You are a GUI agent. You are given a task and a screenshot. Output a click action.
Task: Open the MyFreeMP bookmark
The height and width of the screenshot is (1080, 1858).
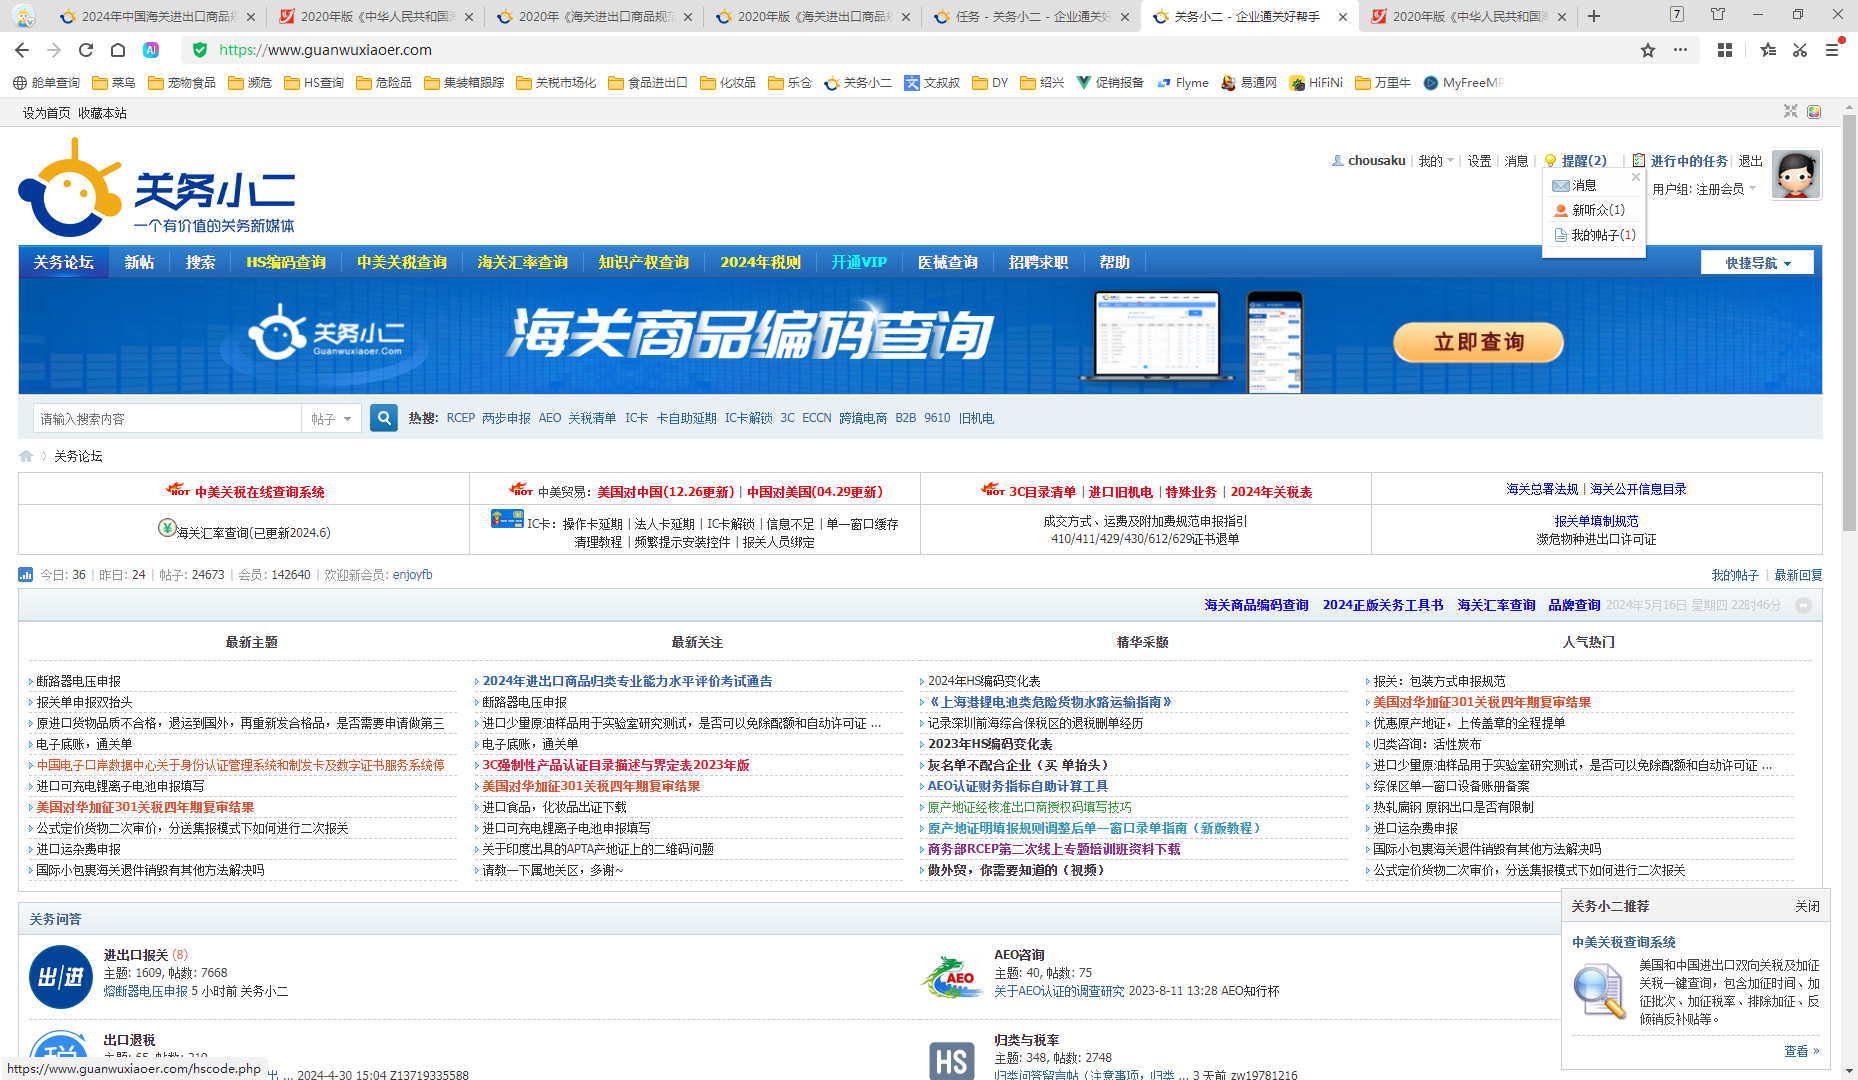(1463, 83)
